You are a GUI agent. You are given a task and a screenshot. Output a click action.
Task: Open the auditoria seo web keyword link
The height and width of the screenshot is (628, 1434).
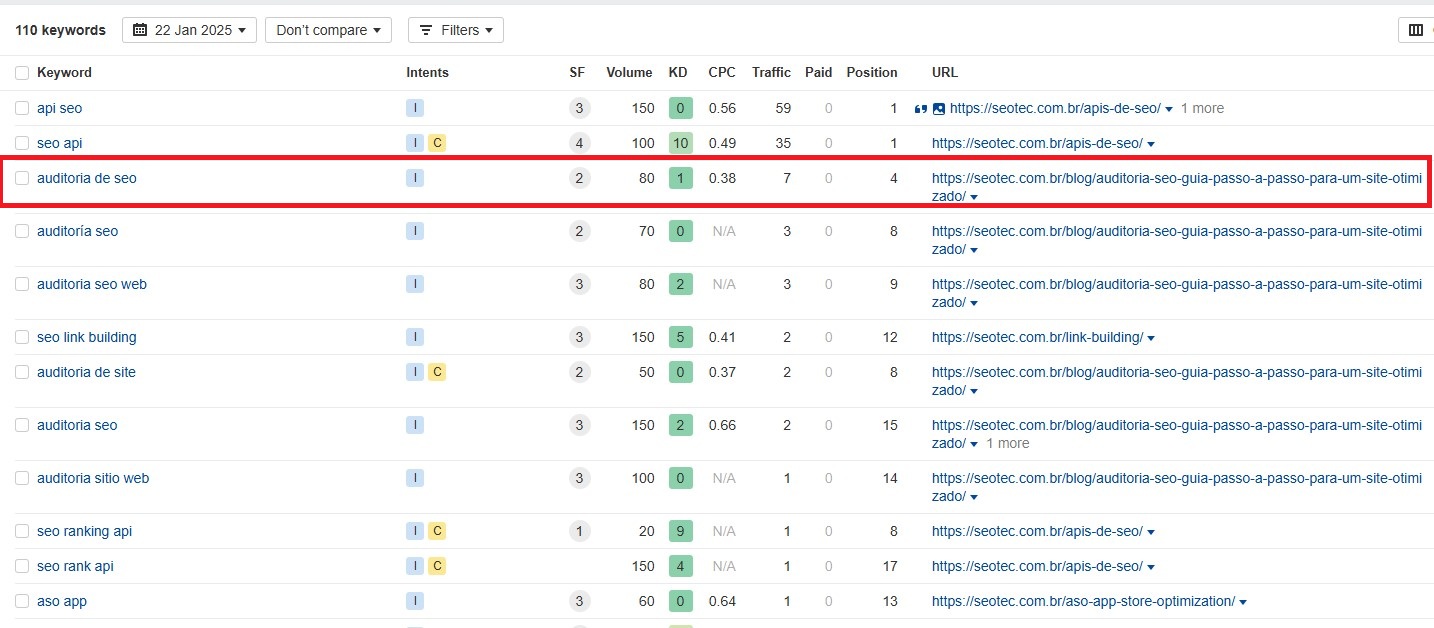[x=92, y=284]
